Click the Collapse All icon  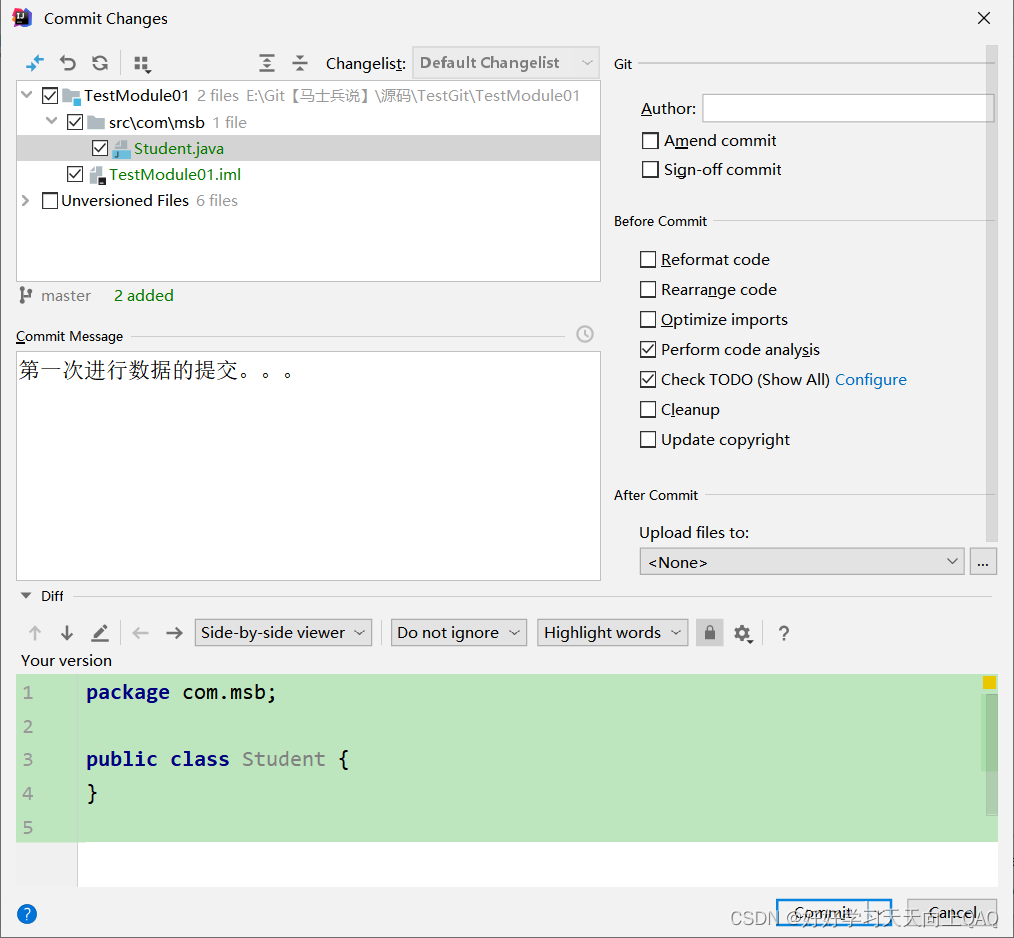pyautogui.click(x=299, y=63)
